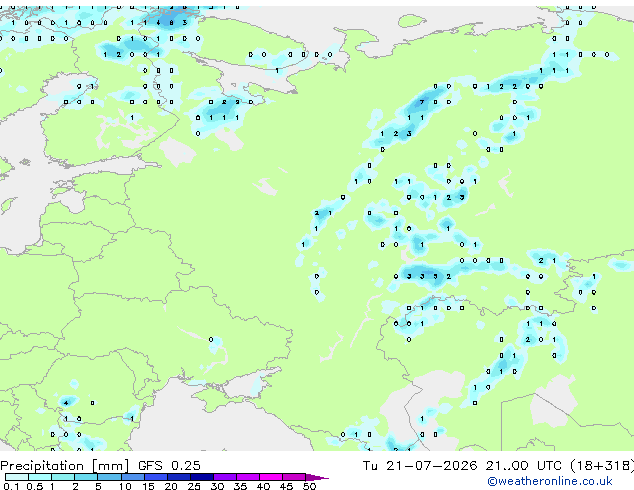The image size is (634, 490).
Task: Click the 0.5 to 1 mm legend color
Action: (x=40, y=477)
